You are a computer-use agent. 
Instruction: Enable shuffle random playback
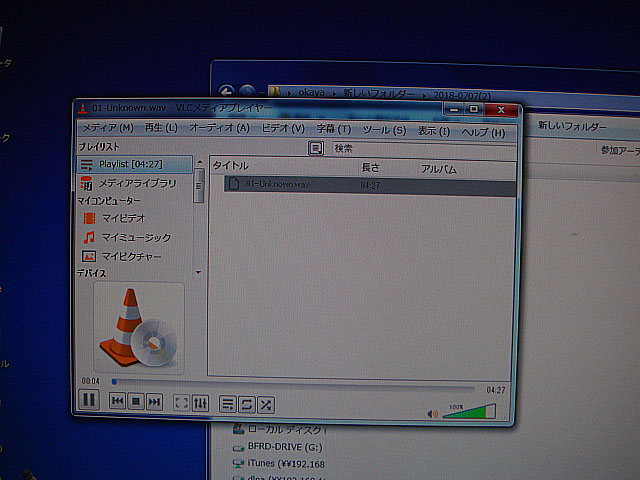pyautogui.click(x=265, y=404)
